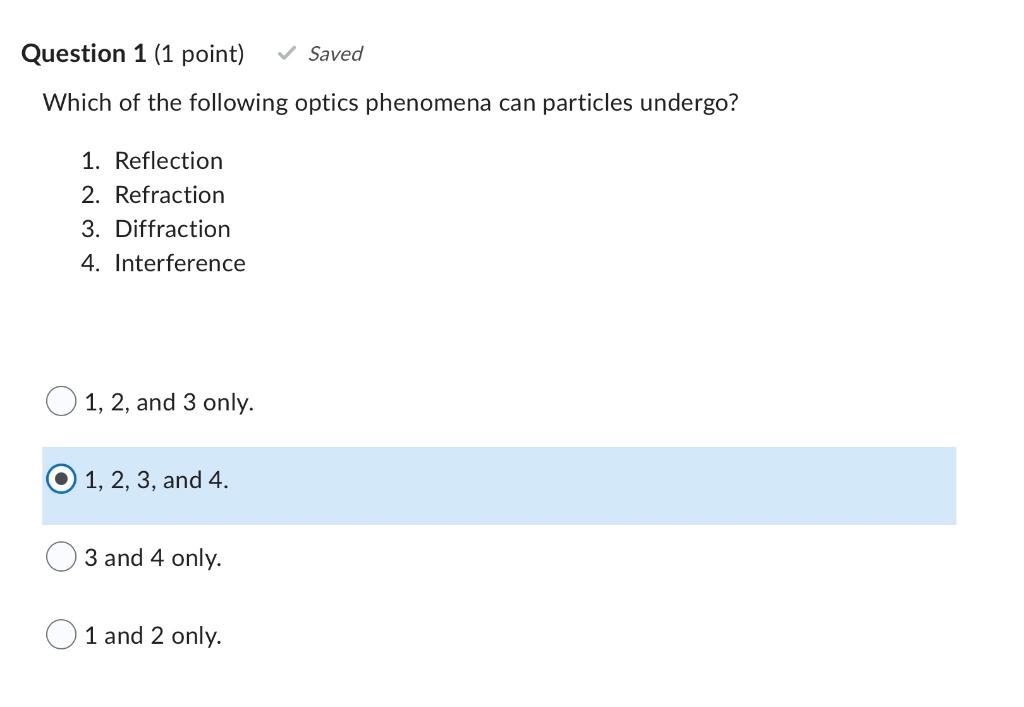1024x707 pixels.
Task: Click the "Question 1" bold heading
Action: coord(84,54)
